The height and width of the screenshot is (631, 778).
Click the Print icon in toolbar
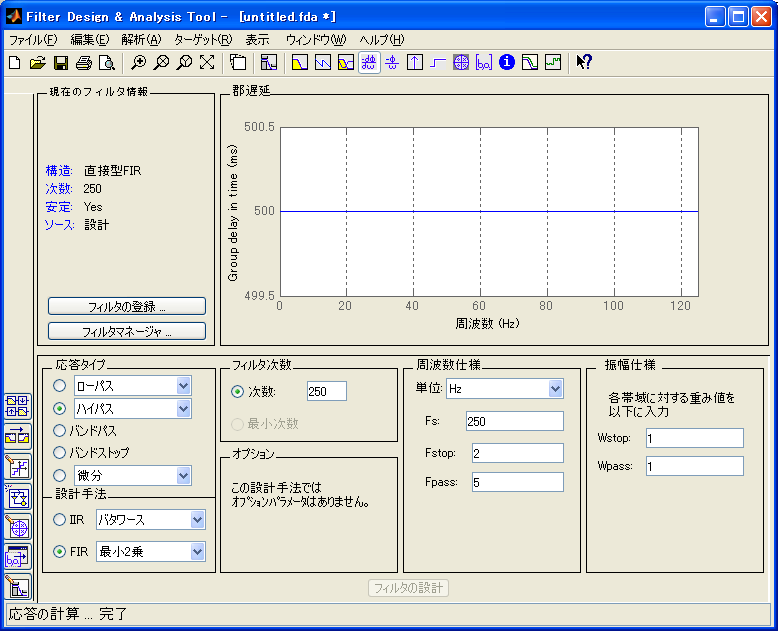[84, 63]
